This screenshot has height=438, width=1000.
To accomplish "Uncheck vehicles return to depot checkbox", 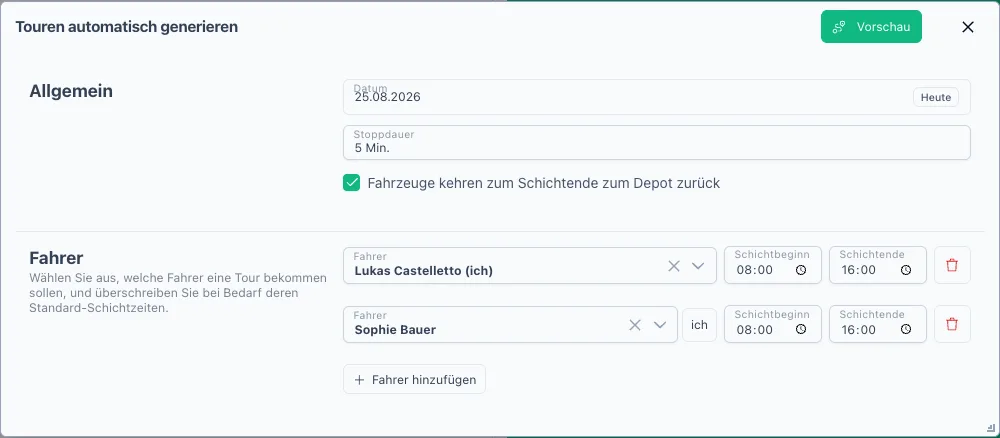I will coord(351,183).
